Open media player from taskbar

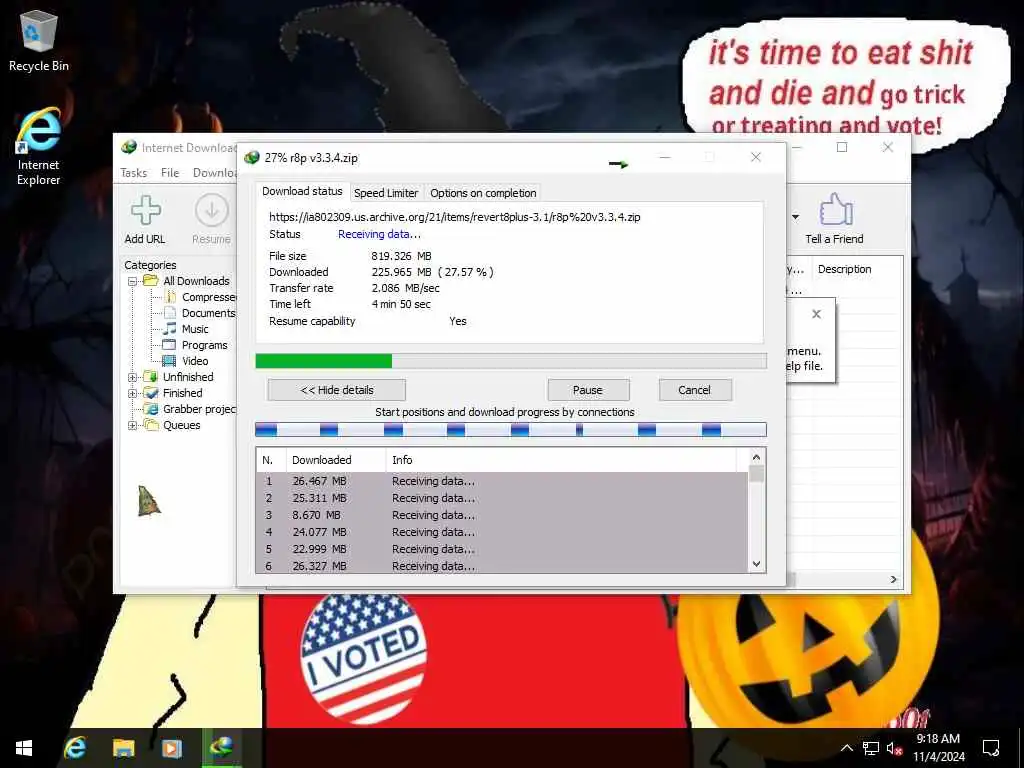[x=172, y=748]
